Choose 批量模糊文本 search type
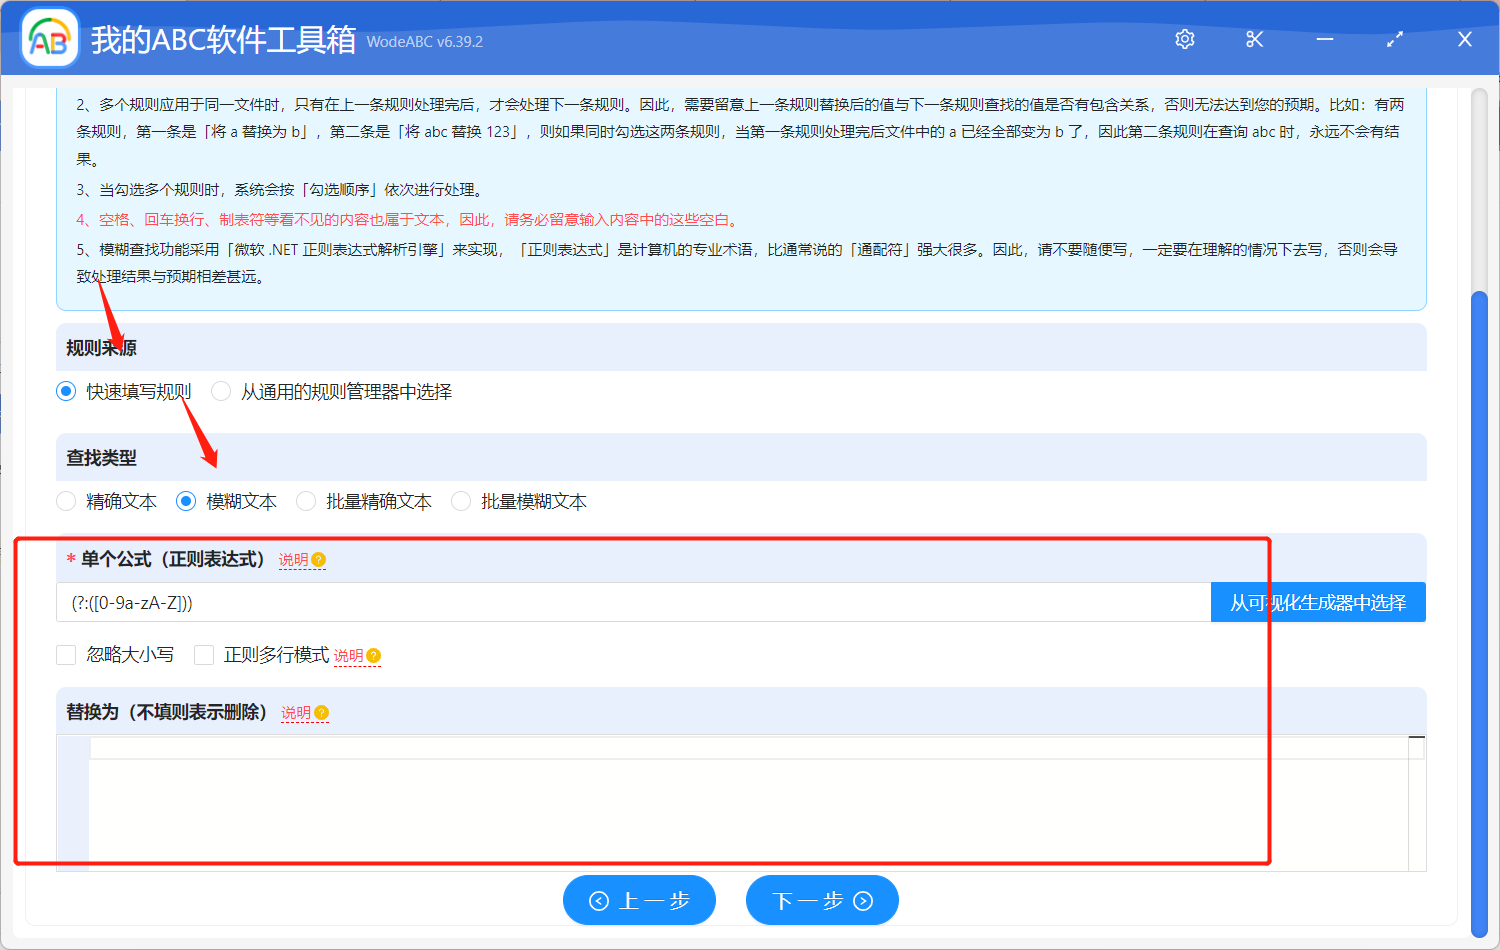The image size is (1500, 950). (x=461, y=501)
